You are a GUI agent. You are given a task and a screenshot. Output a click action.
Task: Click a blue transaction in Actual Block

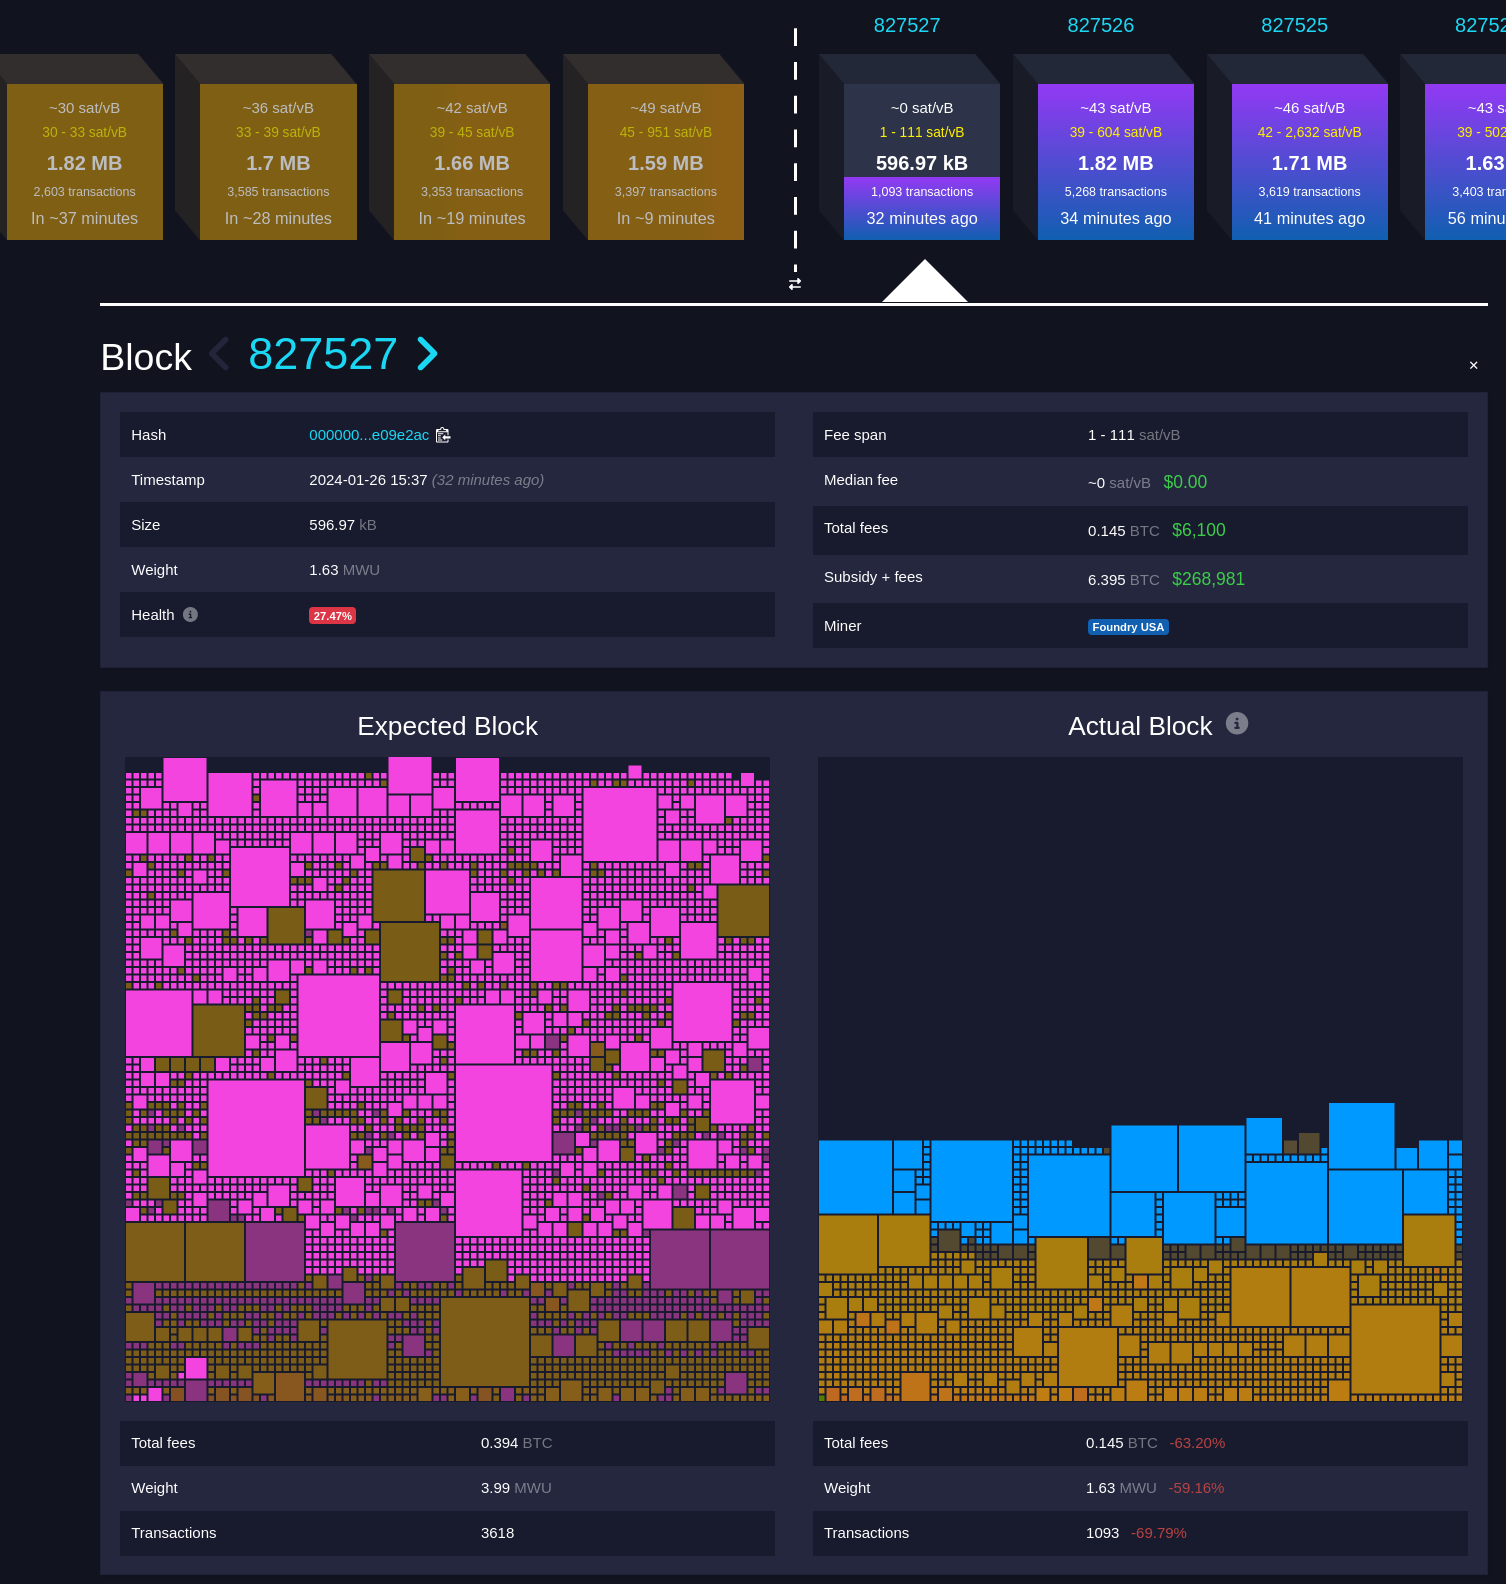[x=970, y=1180]
